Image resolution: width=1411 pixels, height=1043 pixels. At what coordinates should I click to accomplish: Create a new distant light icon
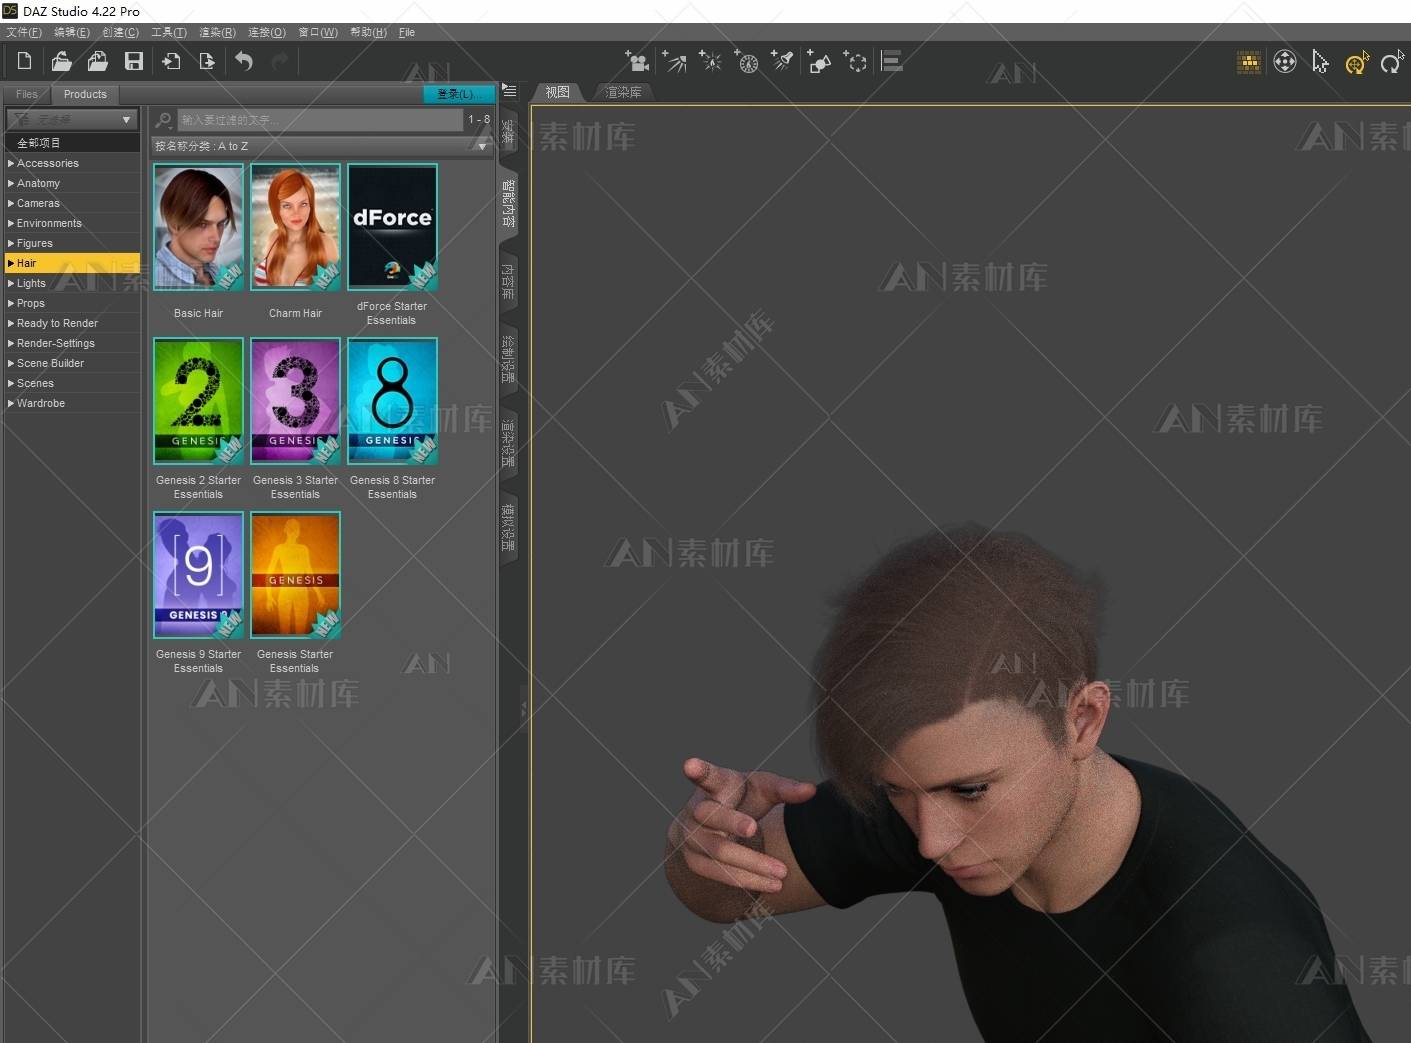tap(674, 62)
